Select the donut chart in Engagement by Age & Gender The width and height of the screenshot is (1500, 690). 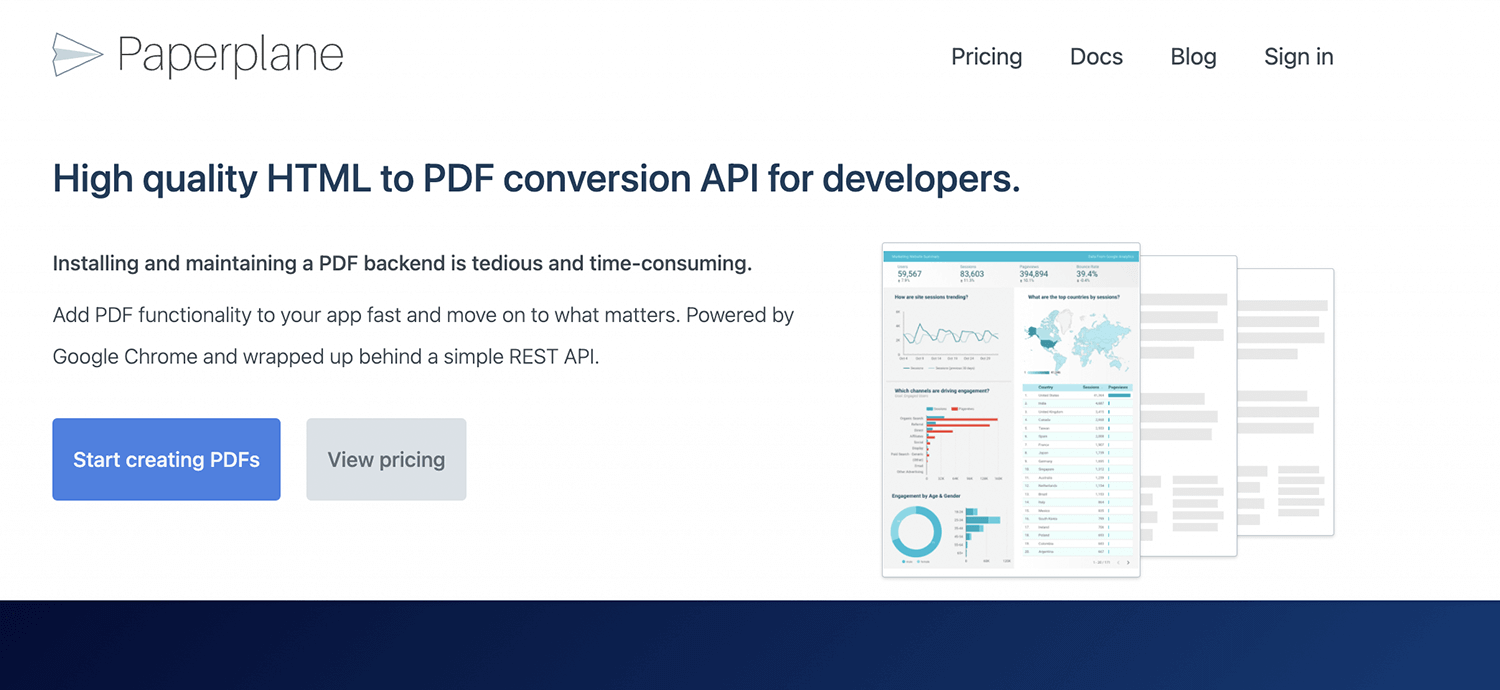[917, 529]
